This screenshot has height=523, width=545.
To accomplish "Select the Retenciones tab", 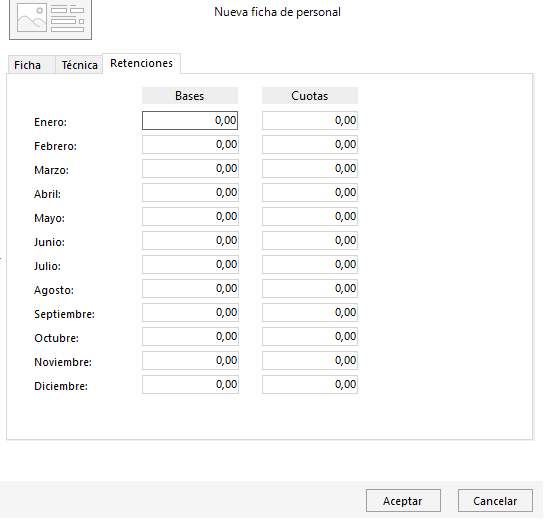I will tap(141, 63).
